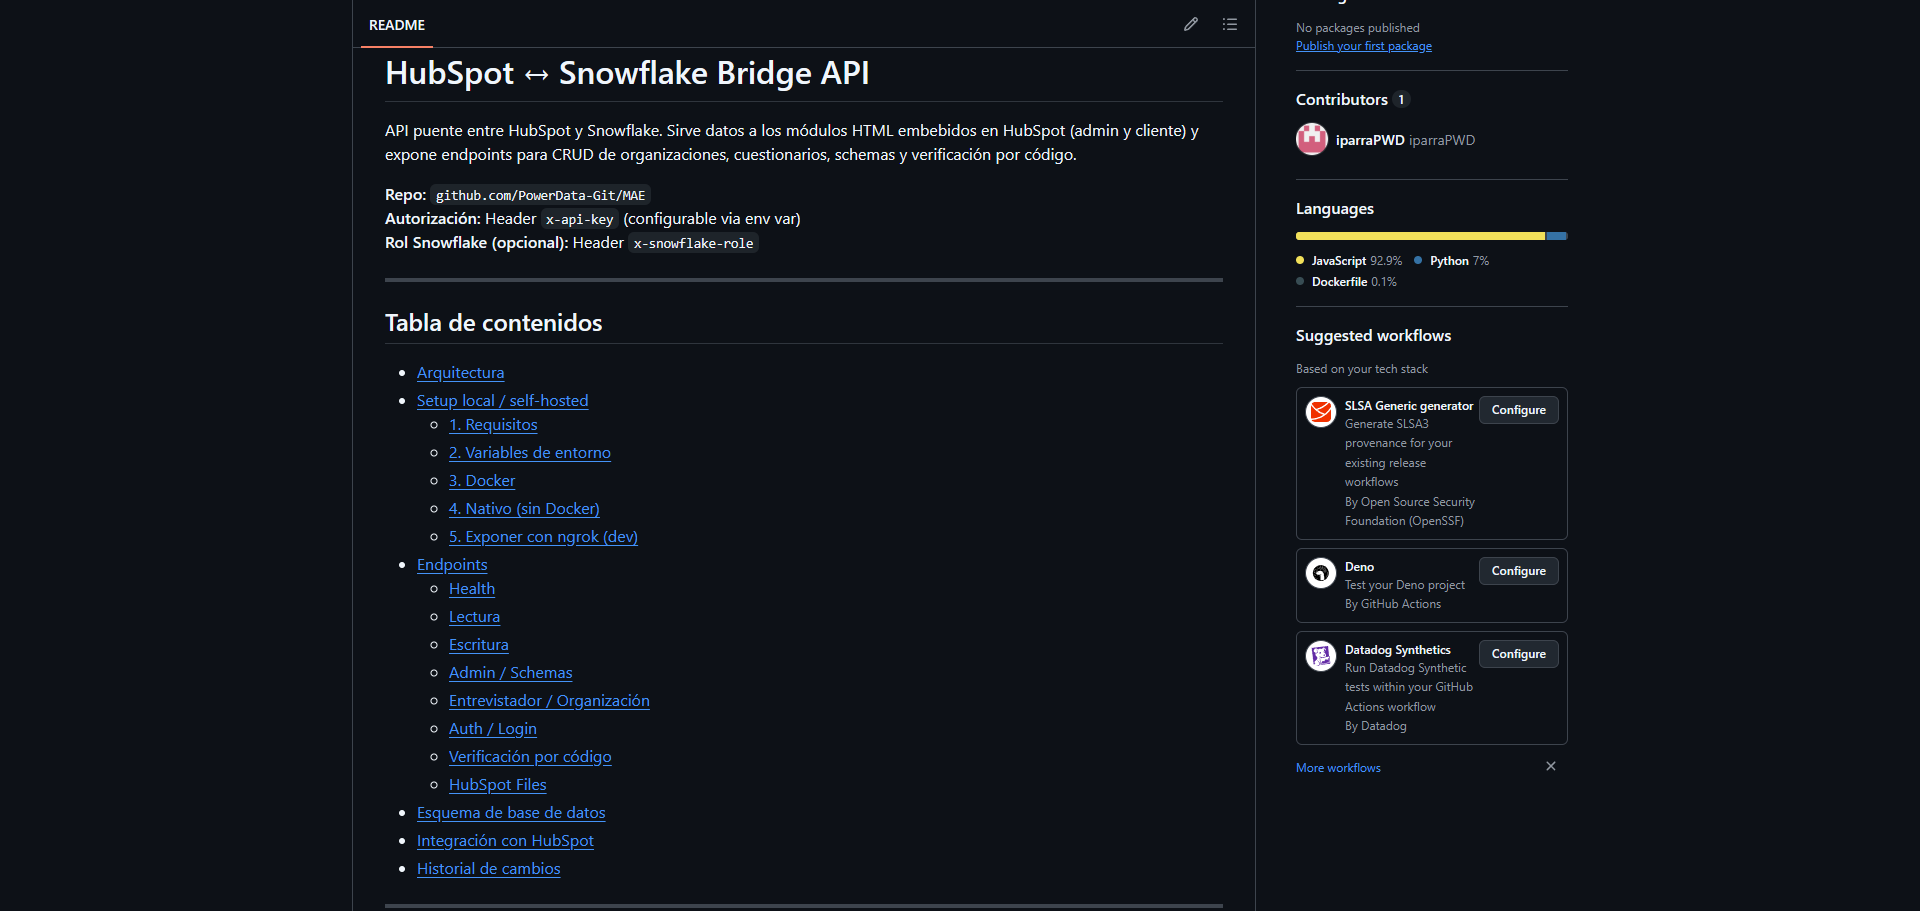Image resolution: width=1920 pixels, height=911 pixels.
Task: Jump to Setup local / self-hosted section
Action: point(502,400)
